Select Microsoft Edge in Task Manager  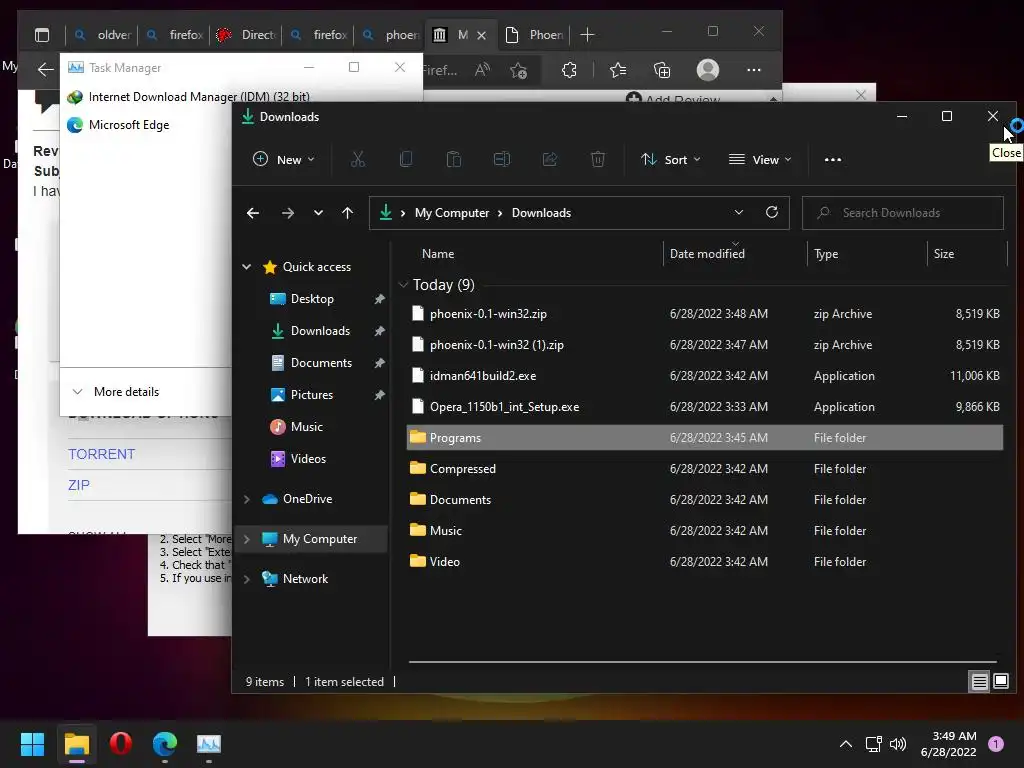tap(129, 125)
